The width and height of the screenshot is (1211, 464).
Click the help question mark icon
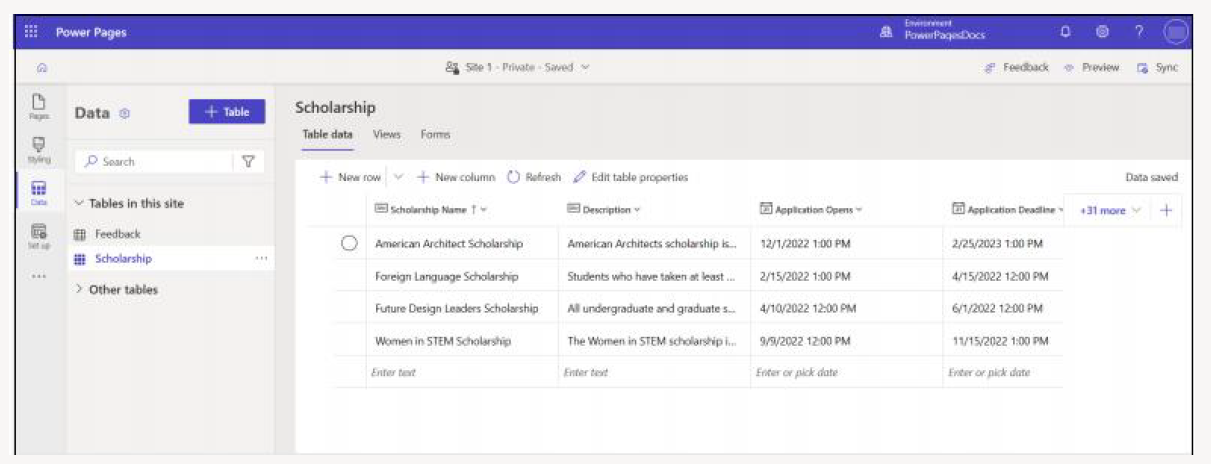tap(1138, 33)
